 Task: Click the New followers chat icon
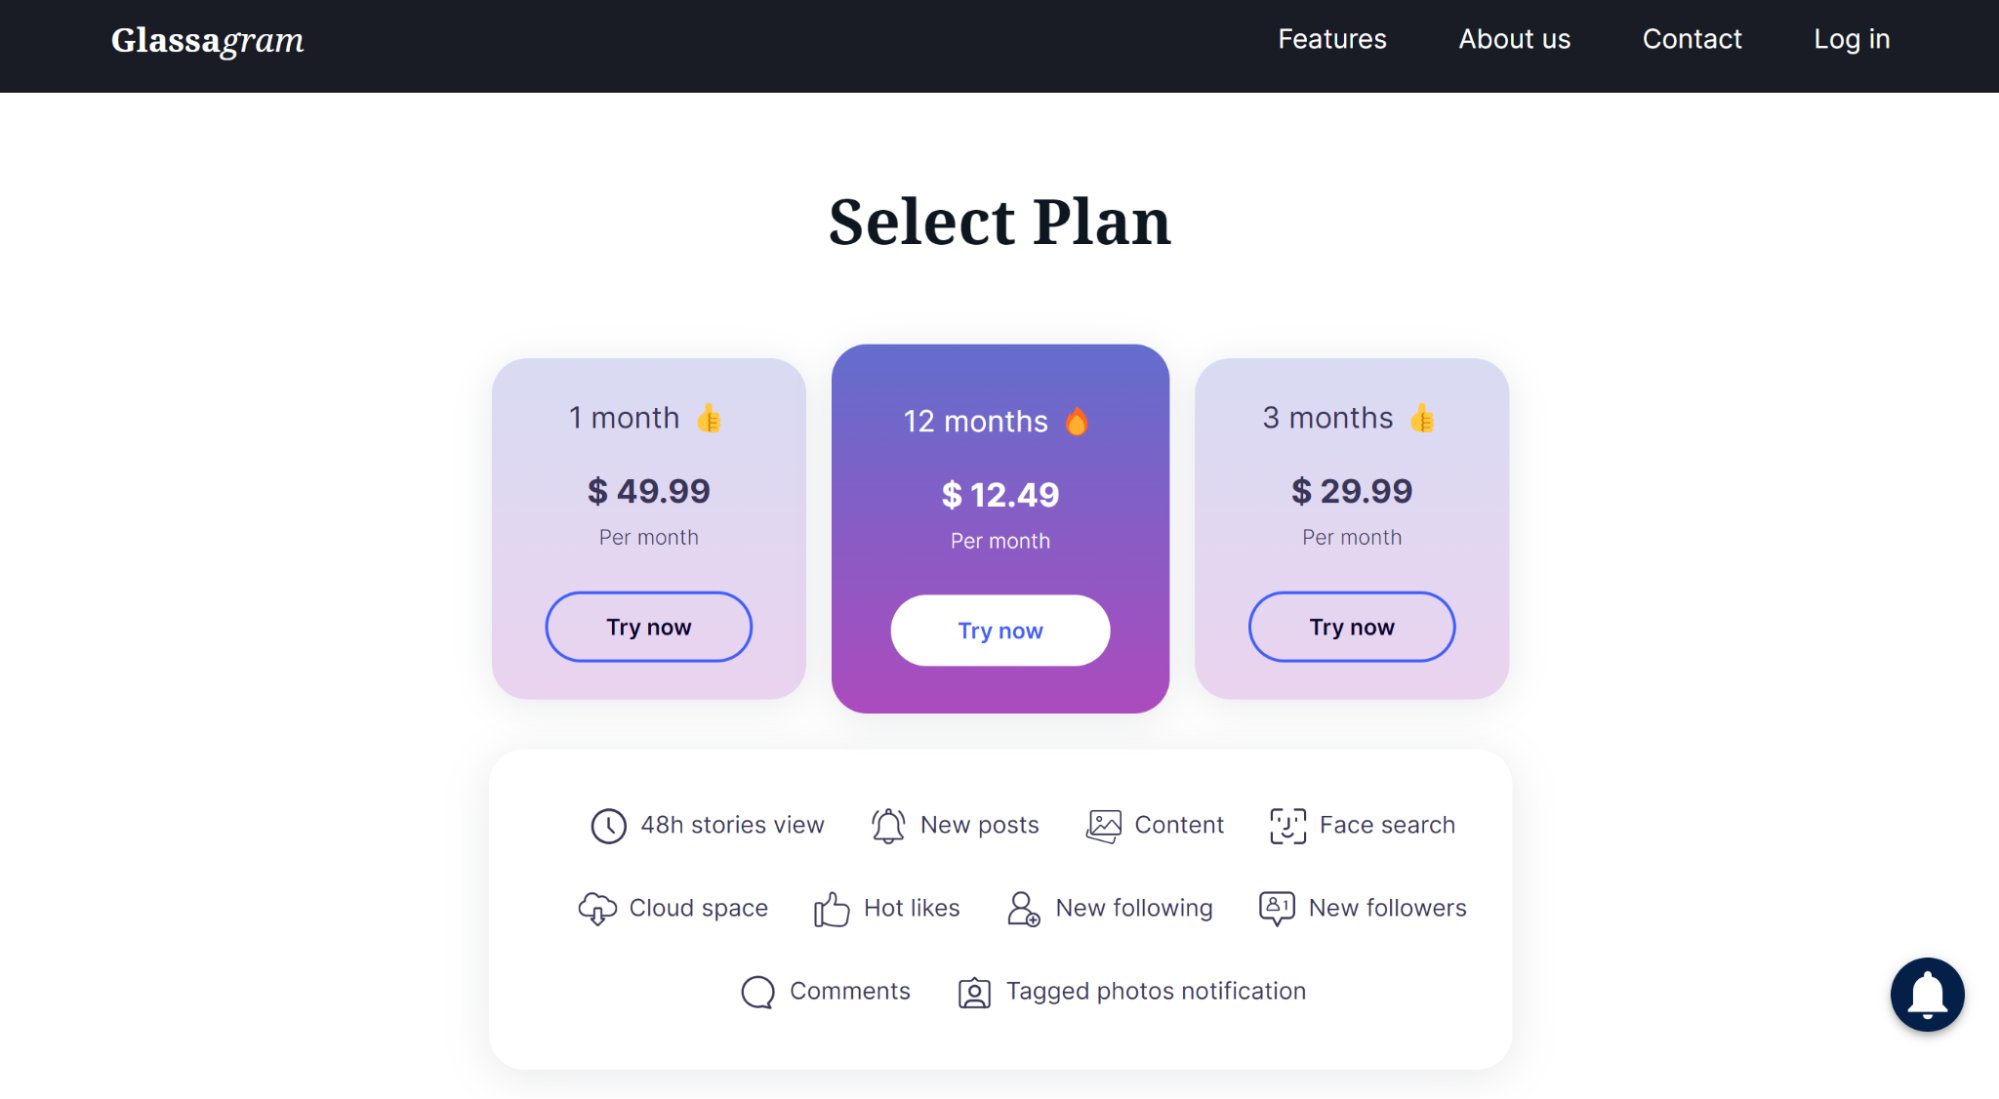(x=1276, y=909)
